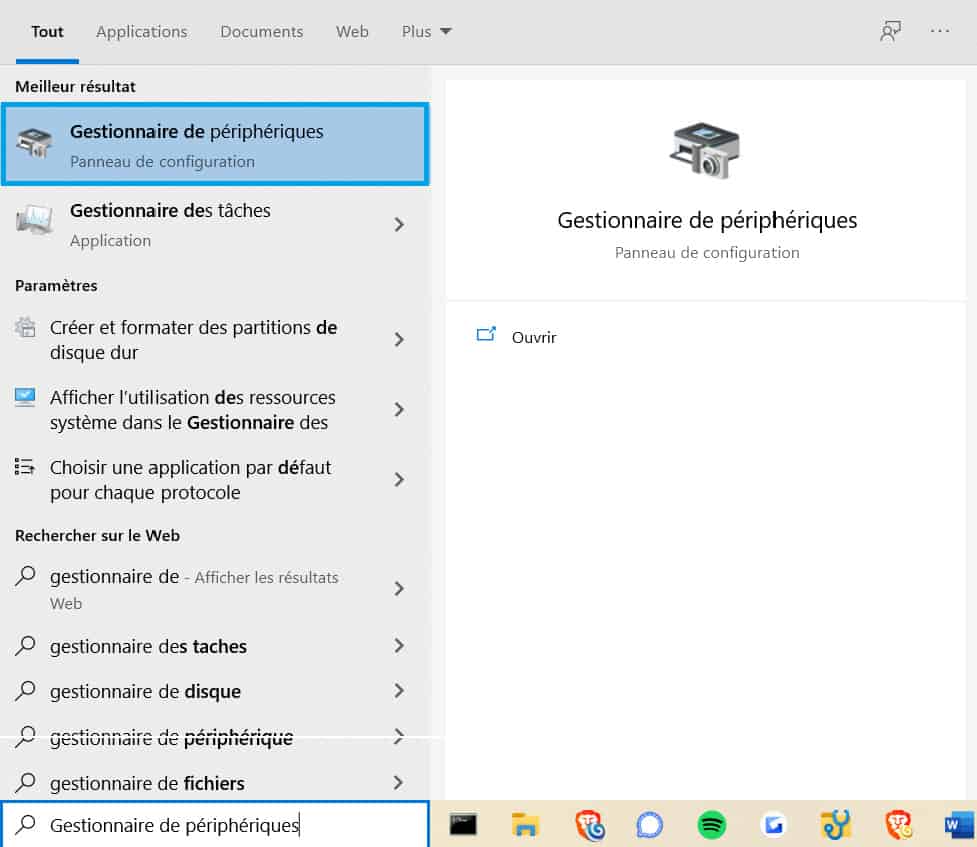Open 'Créer et formater des partitions de disque dur'
Viewport: 977px width, 847px height.
pyautogui.click(x=216, y=339)
